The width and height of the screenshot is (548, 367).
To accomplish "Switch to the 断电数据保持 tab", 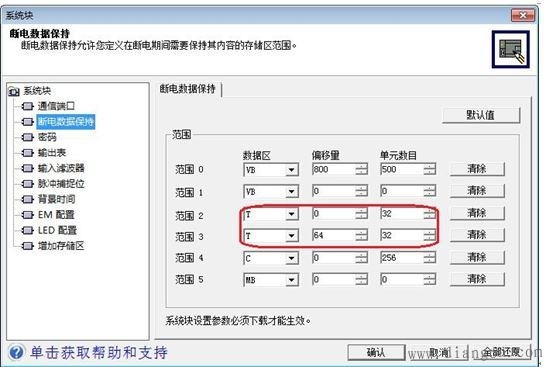I will coord(188,89).
